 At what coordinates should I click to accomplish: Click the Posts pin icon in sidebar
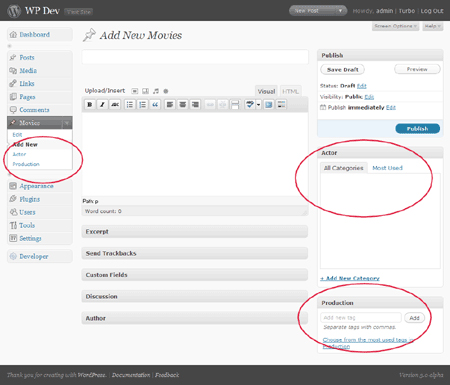[13, 57]
